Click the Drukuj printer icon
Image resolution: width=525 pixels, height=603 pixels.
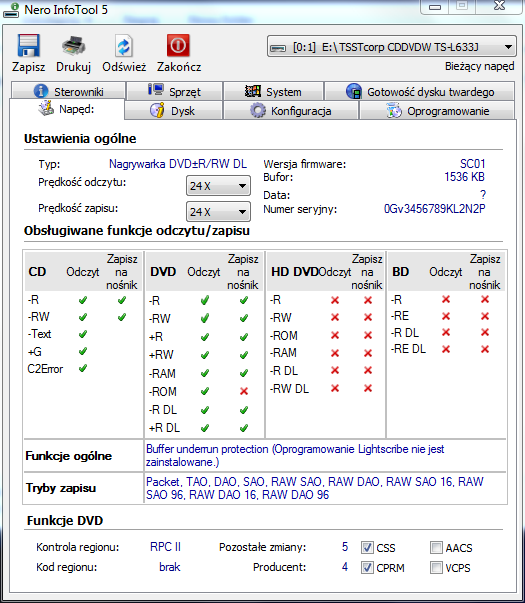(x=73, y=45)
